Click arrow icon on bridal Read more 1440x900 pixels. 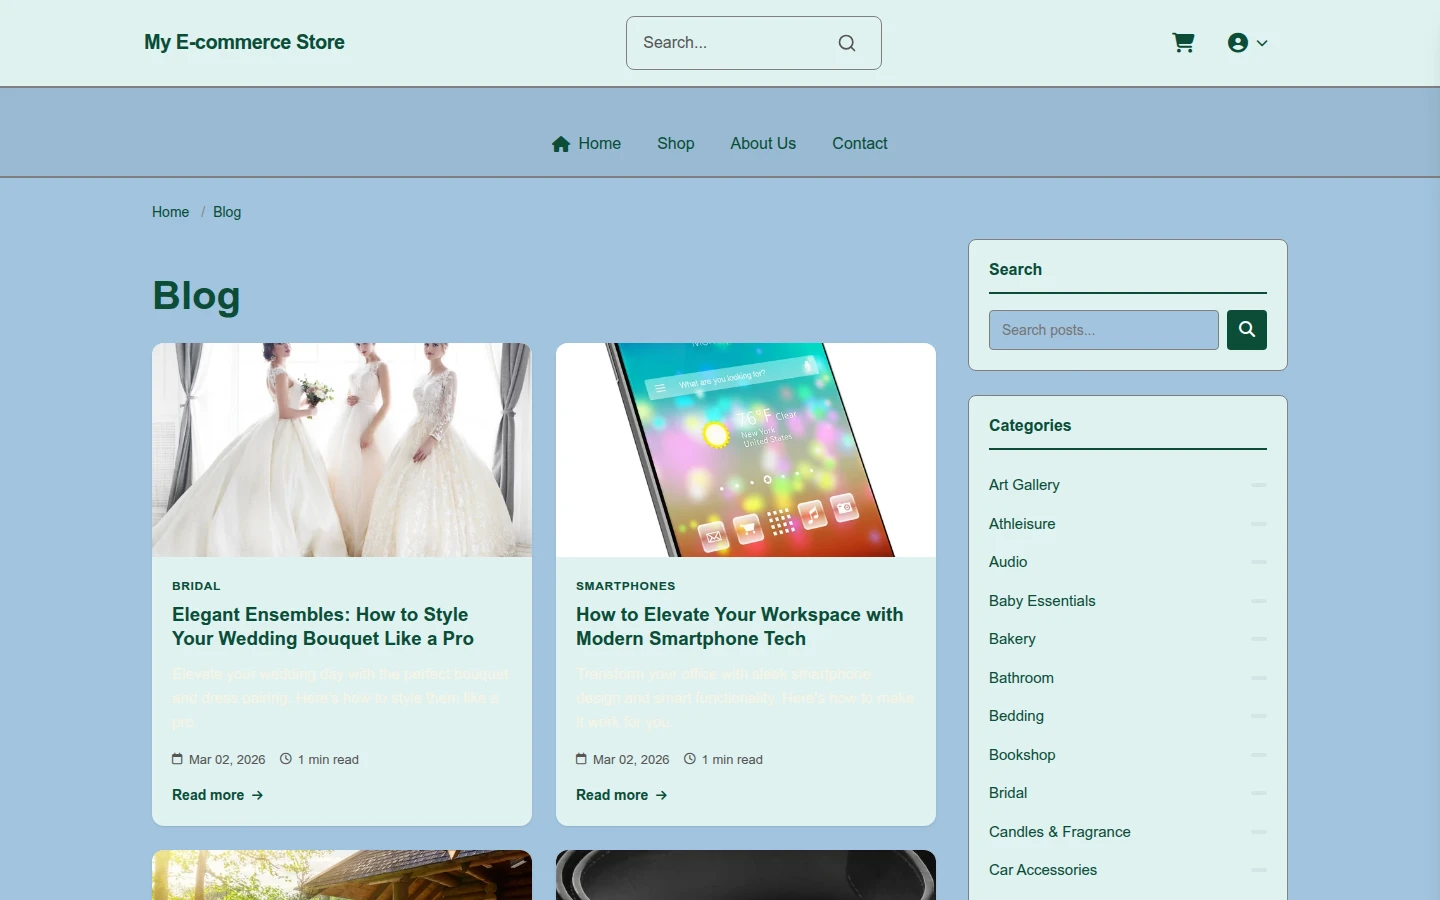(257, 795)
